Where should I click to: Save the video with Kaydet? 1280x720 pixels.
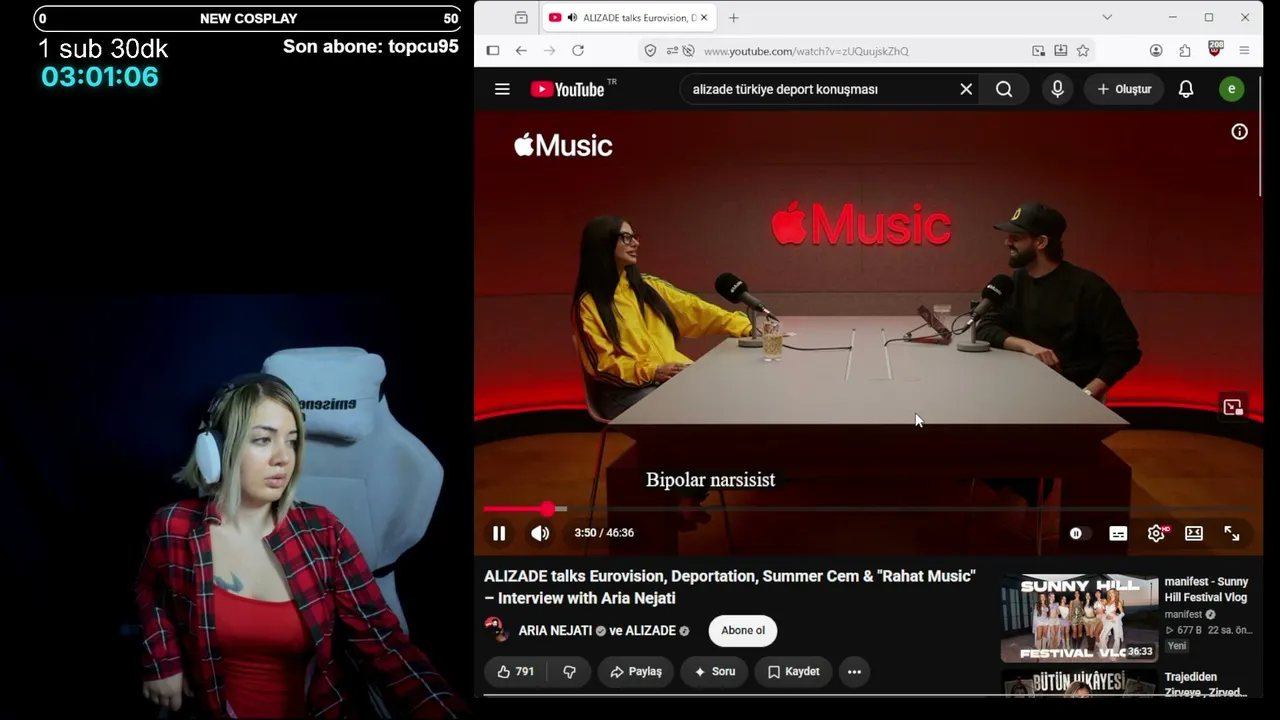pos(794,672)
